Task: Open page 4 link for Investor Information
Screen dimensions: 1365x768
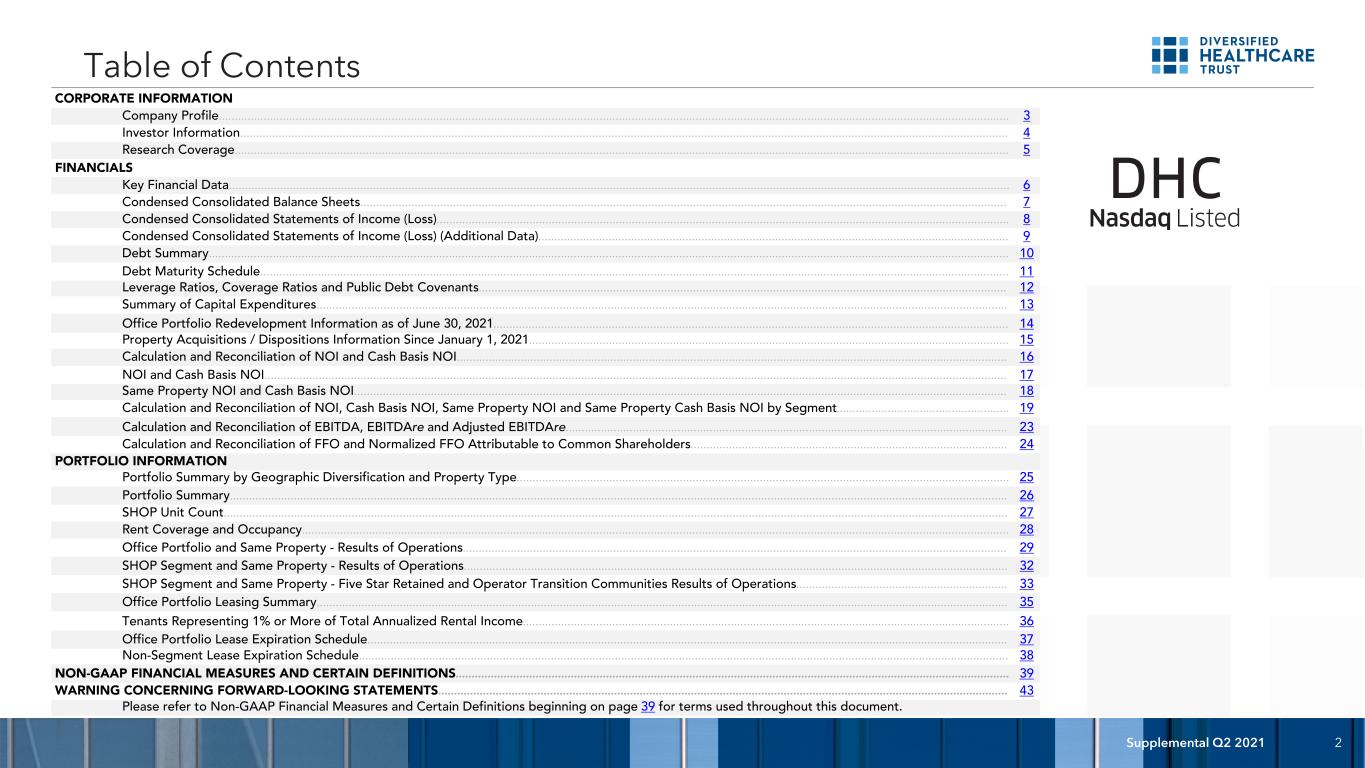Action: pyautogui.click(x=1027, y=133)
